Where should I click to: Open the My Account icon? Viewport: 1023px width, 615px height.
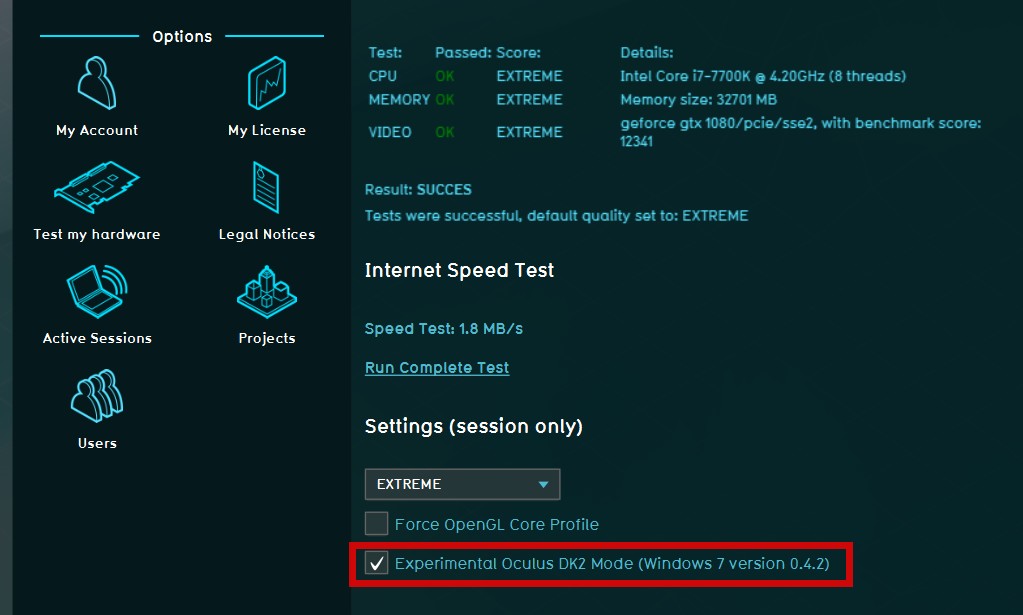coord(97,84)
